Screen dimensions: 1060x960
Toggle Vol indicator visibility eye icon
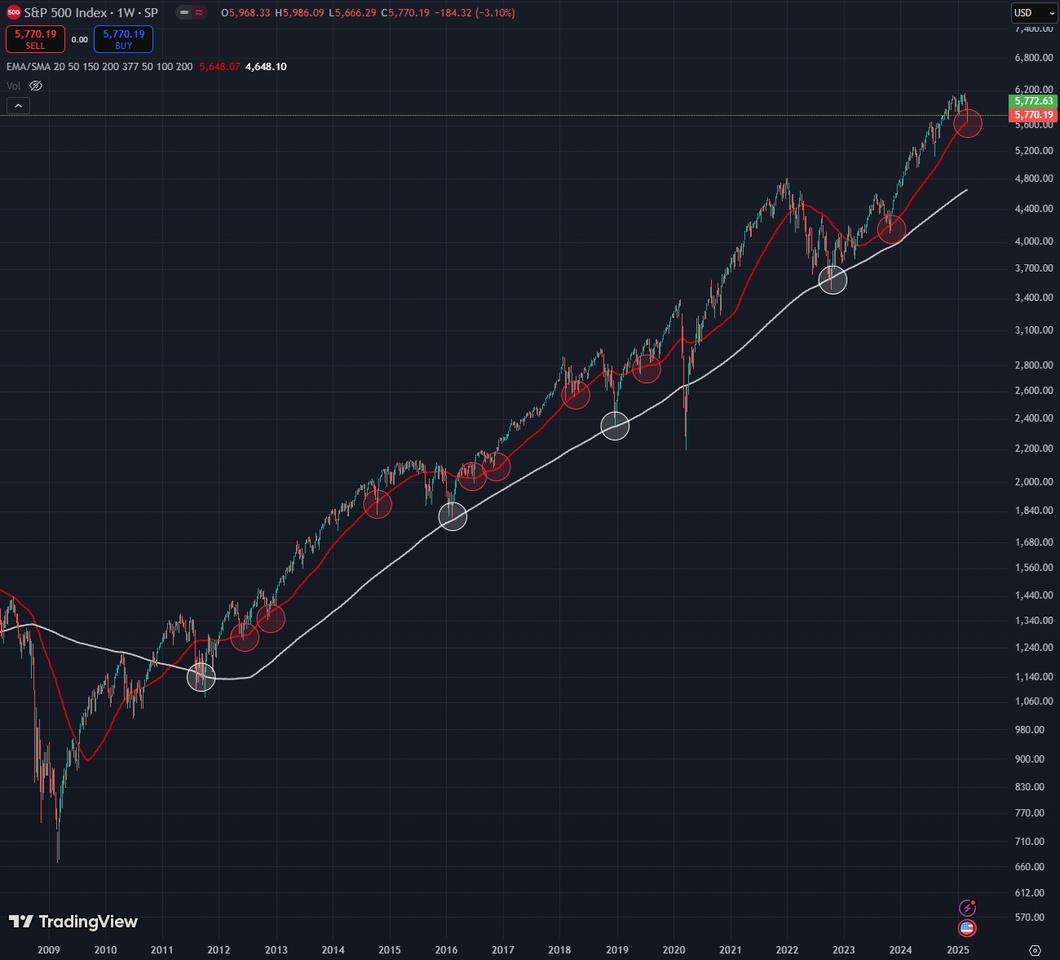click(36, 86)
